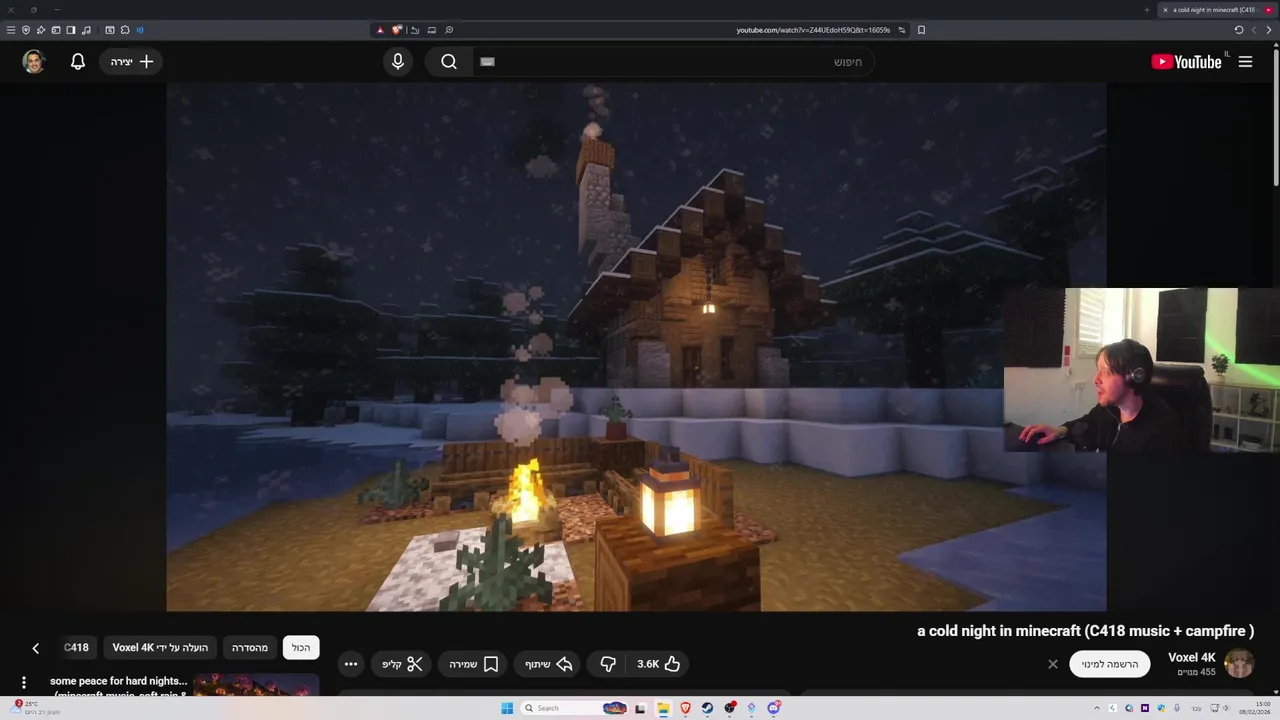Open the on-screen keyboard icon in search box
Screen dimensions: 1280x720
click(x=488, y=62)
